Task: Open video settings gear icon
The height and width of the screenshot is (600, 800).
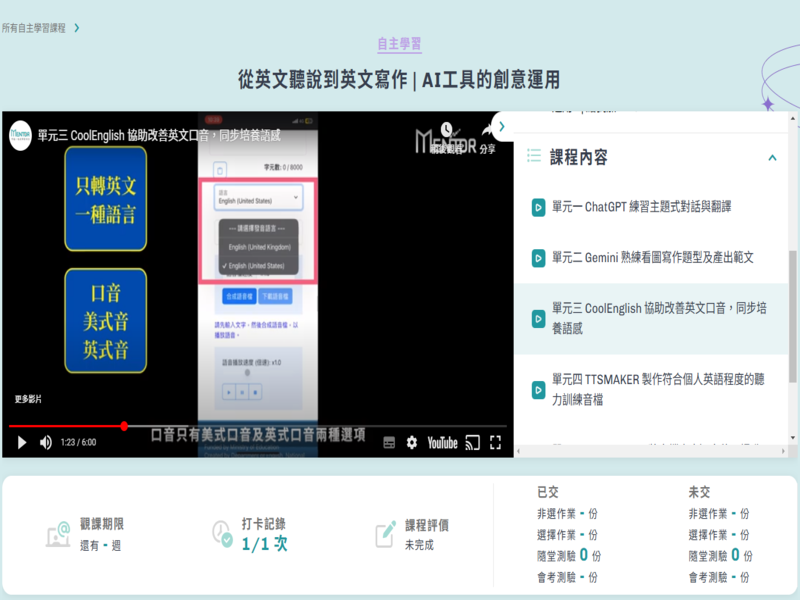Action: tap(412, 442)
